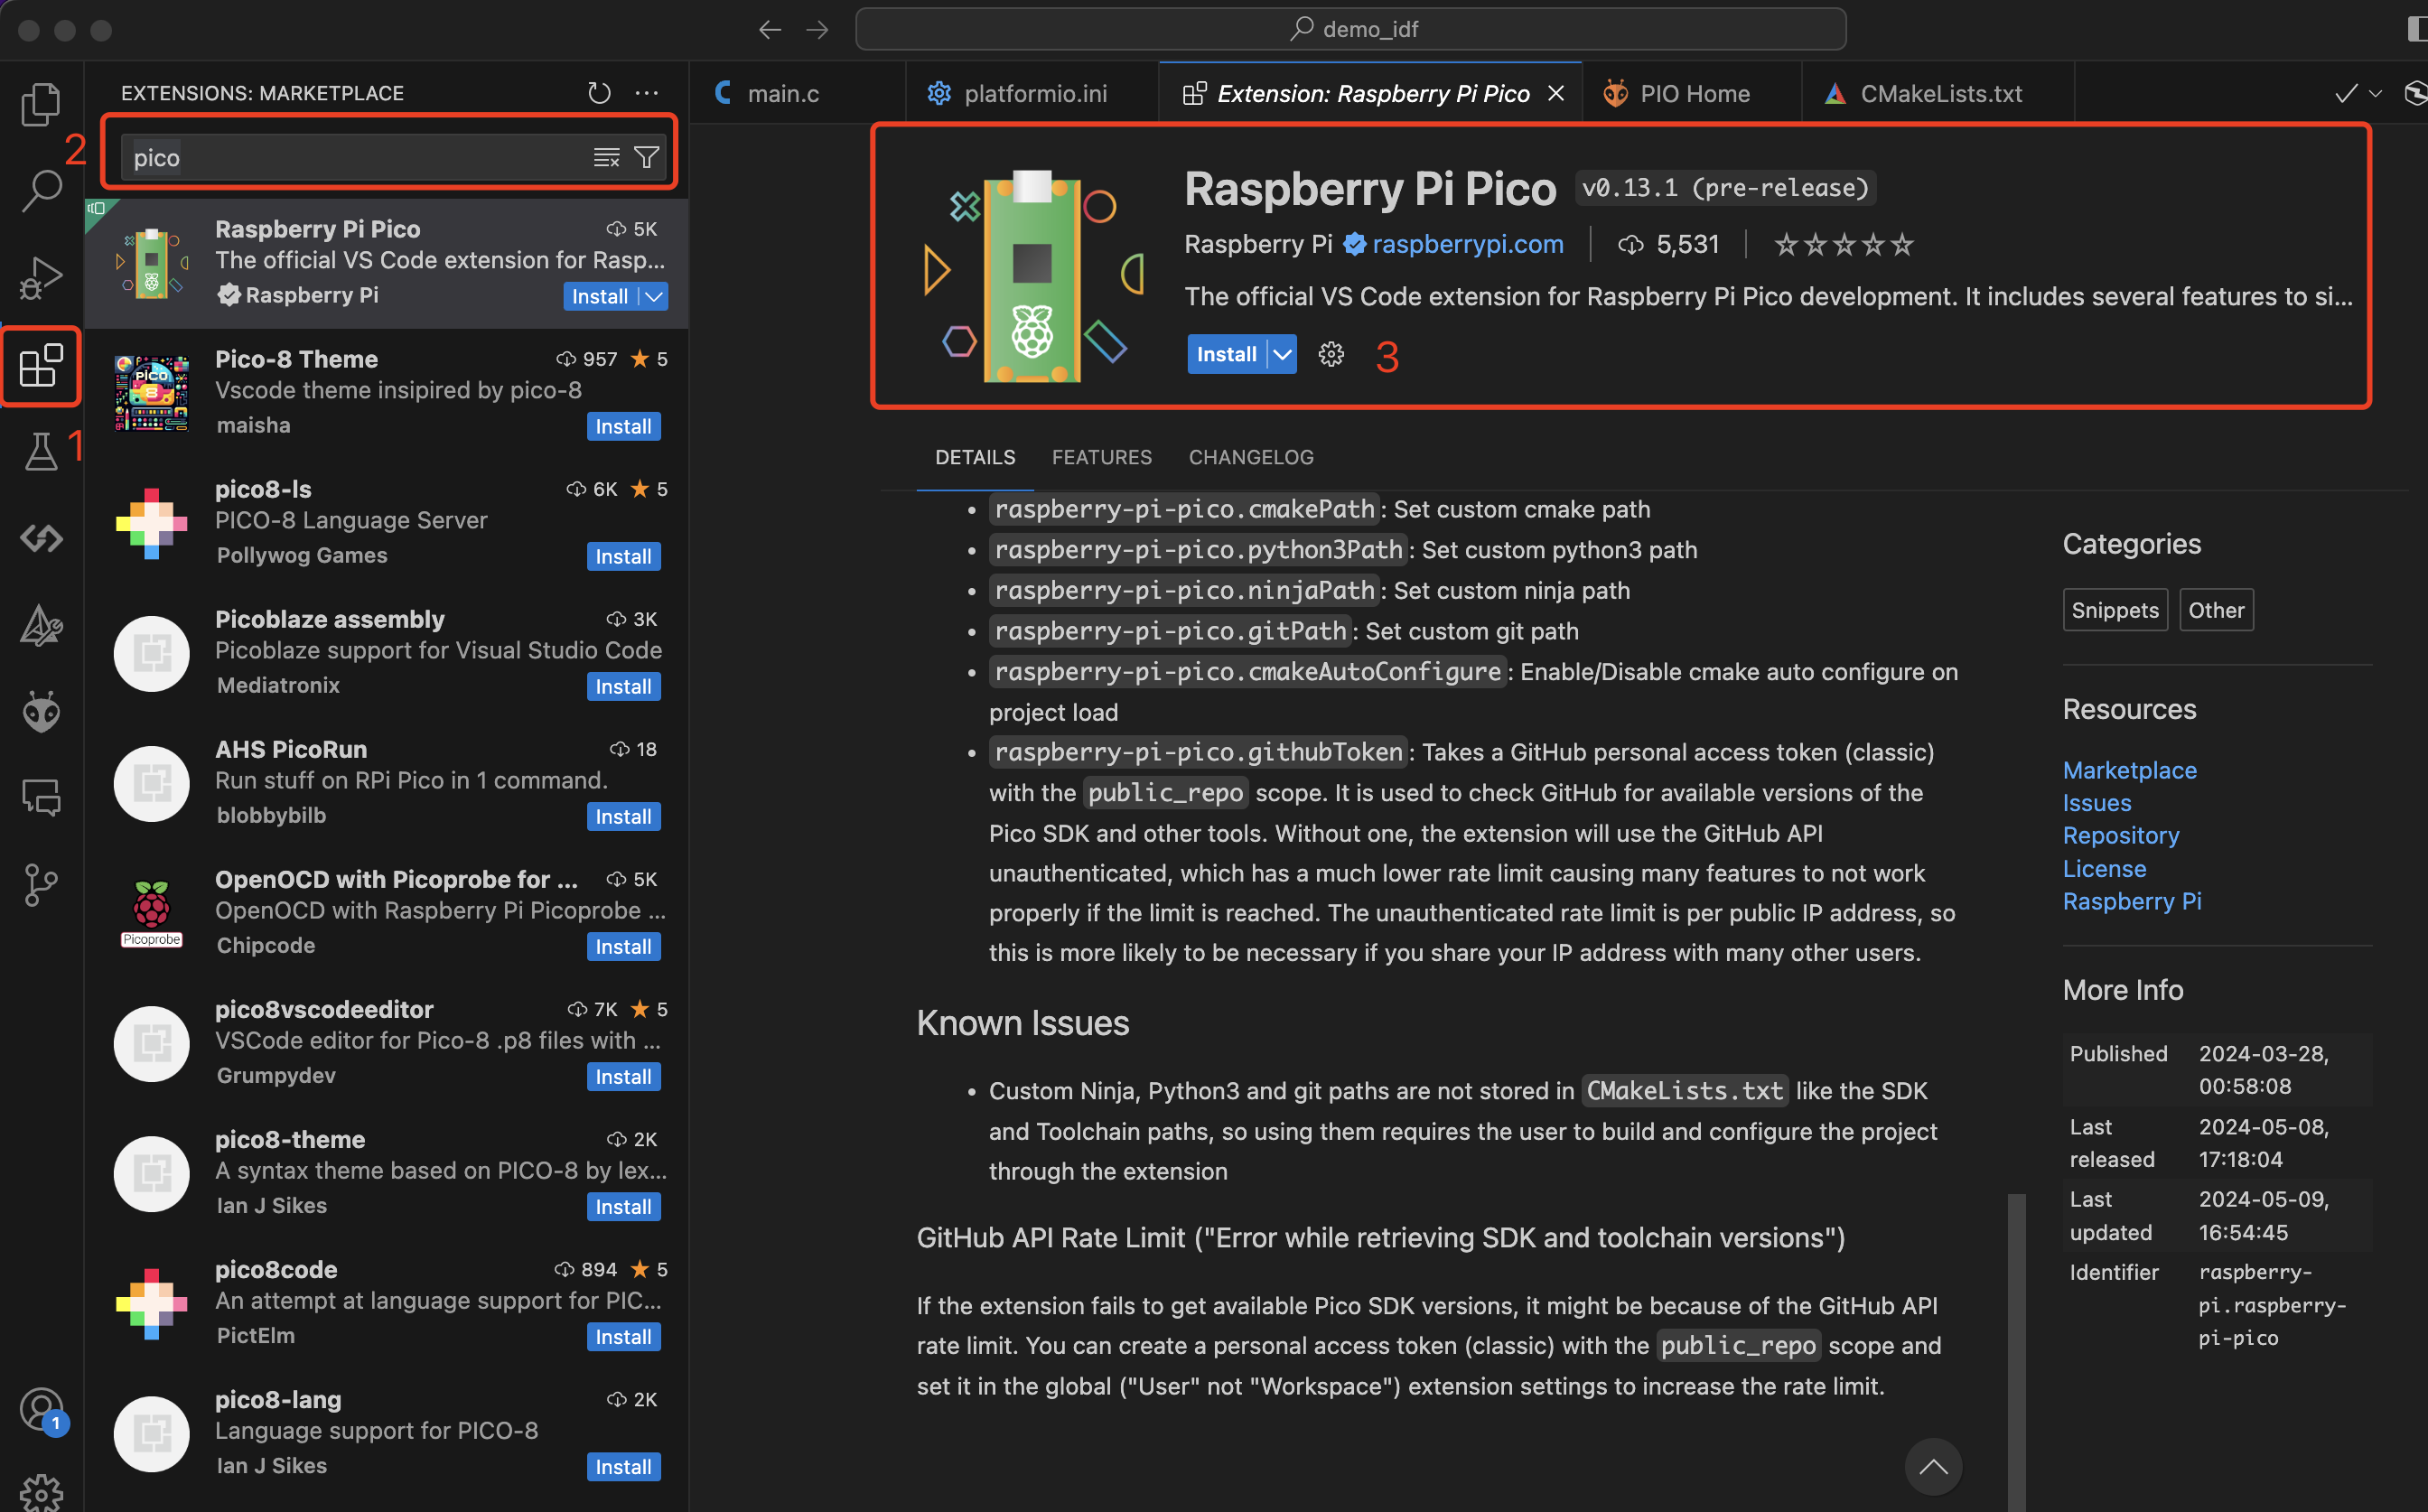Open the Repository resource link

2120,835
